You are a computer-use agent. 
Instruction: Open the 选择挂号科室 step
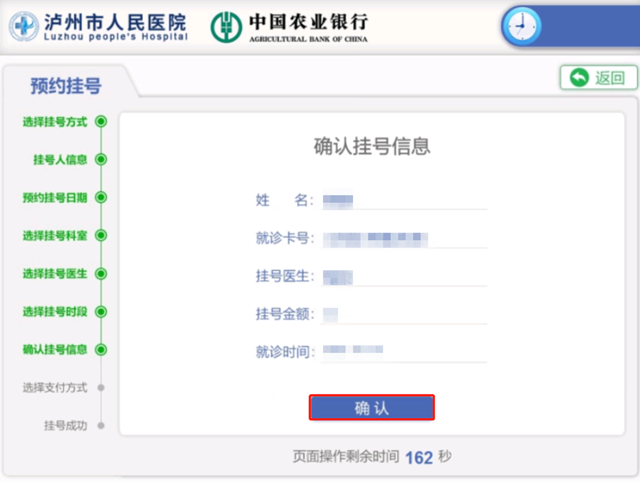[56, 236]
